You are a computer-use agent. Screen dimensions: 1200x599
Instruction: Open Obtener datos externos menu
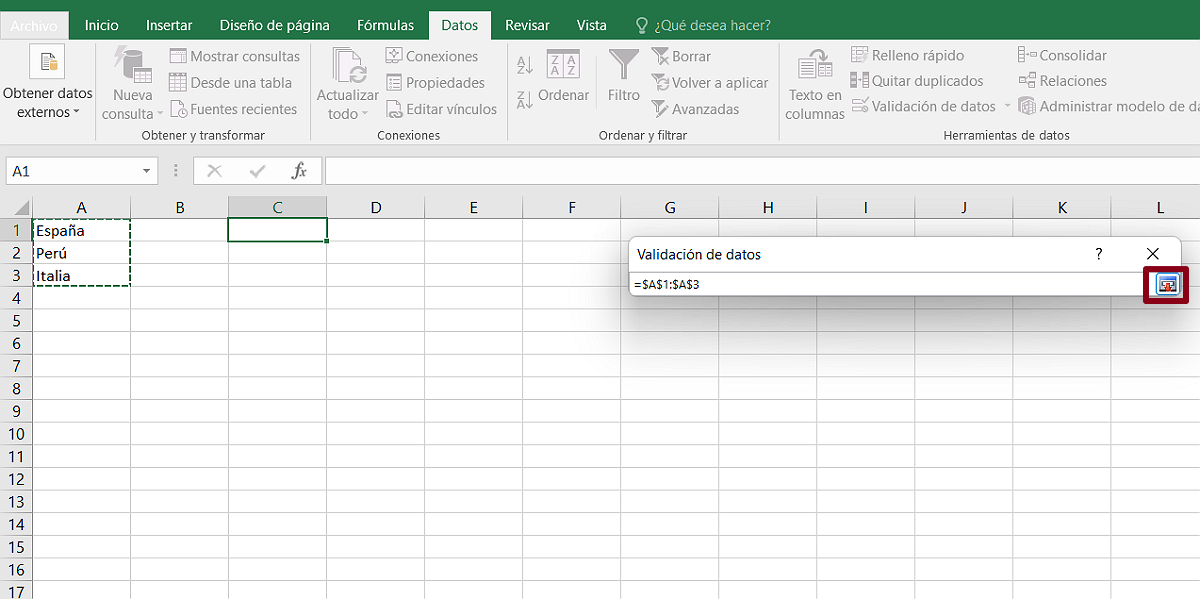pos(47,84)
